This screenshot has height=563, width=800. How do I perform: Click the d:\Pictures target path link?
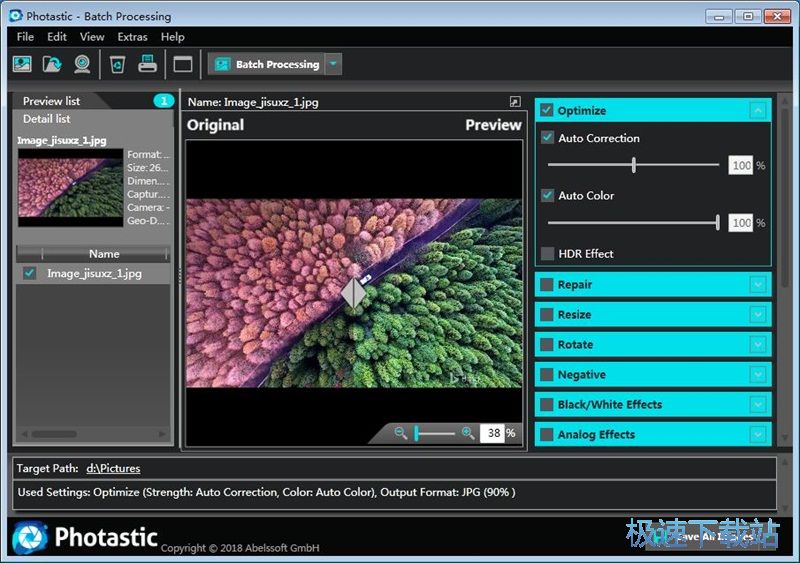click(x=113, y=468)
